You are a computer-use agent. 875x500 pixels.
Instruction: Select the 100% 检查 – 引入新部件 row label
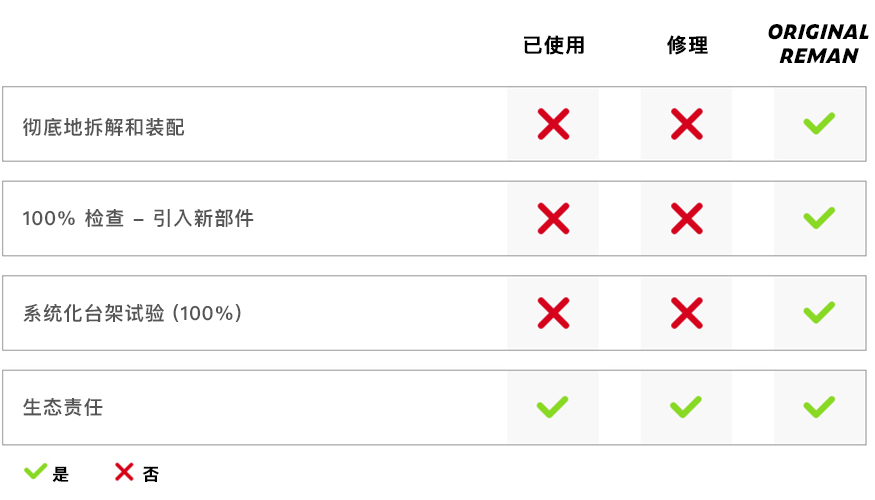(138, 219)
